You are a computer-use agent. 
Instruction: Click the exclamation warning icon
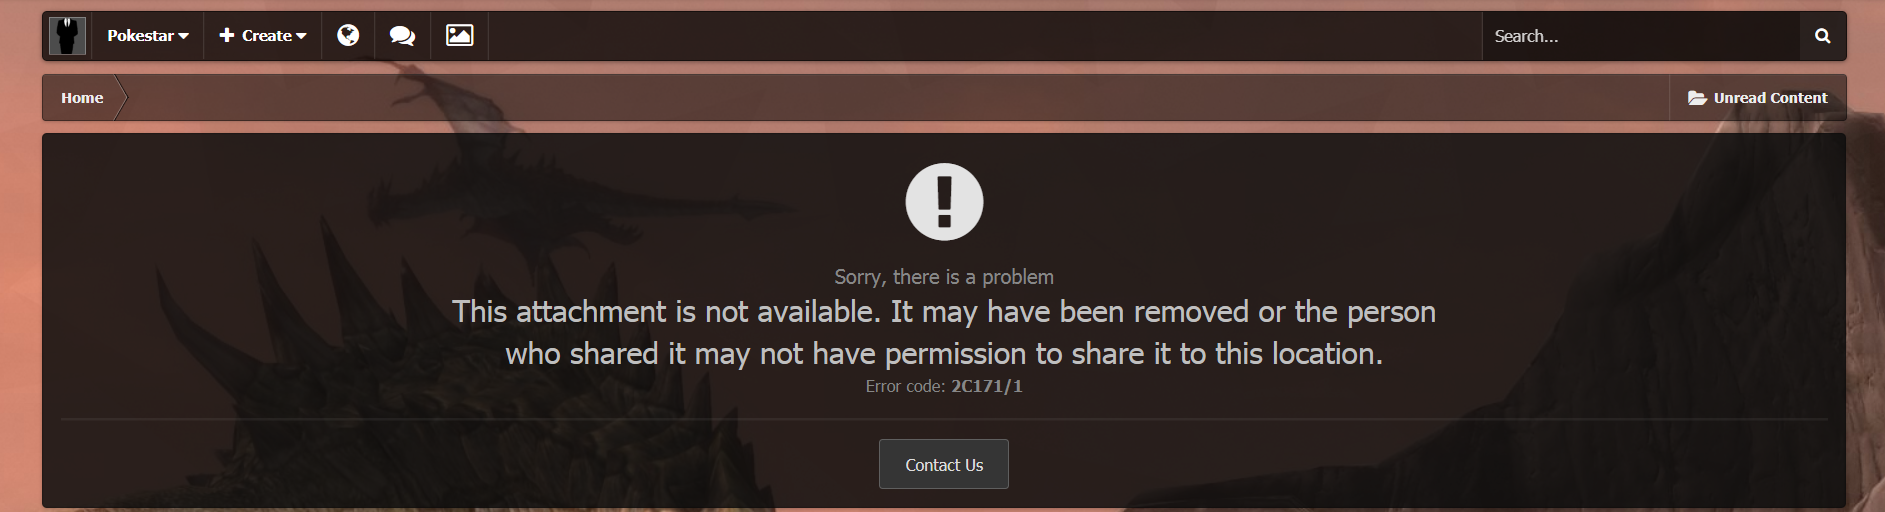click(x=944, y=202)
